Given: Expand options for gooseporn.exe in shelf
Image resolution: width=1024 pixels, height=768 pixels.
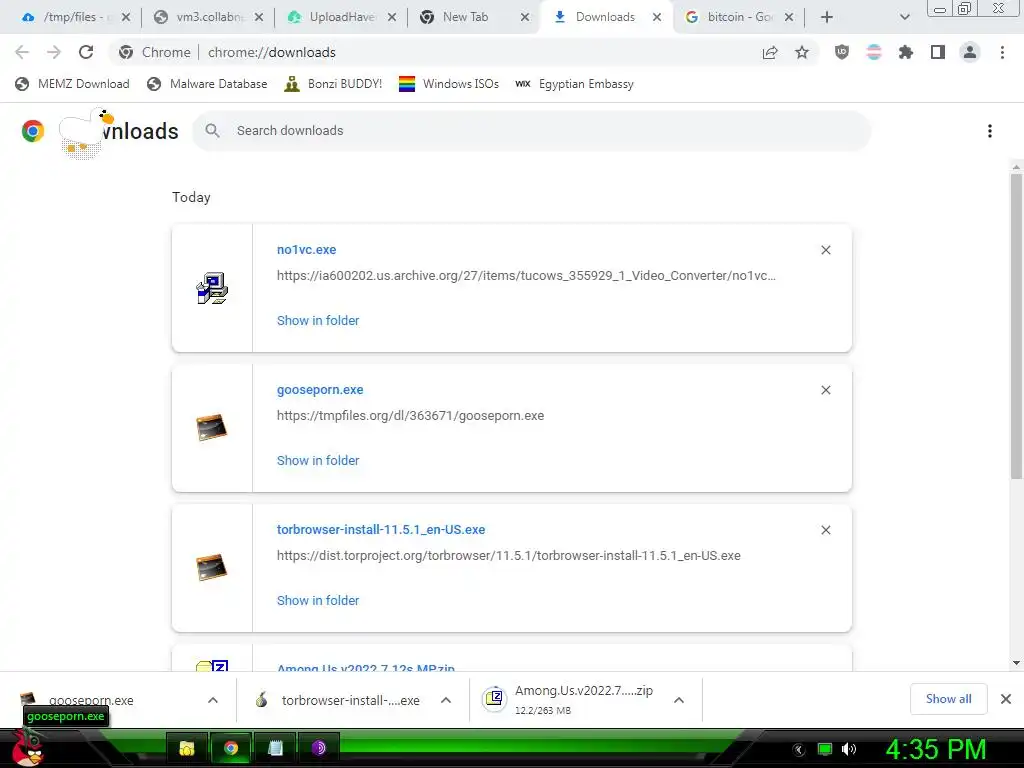Looking at the screenshot, I should tap(213, 700).
